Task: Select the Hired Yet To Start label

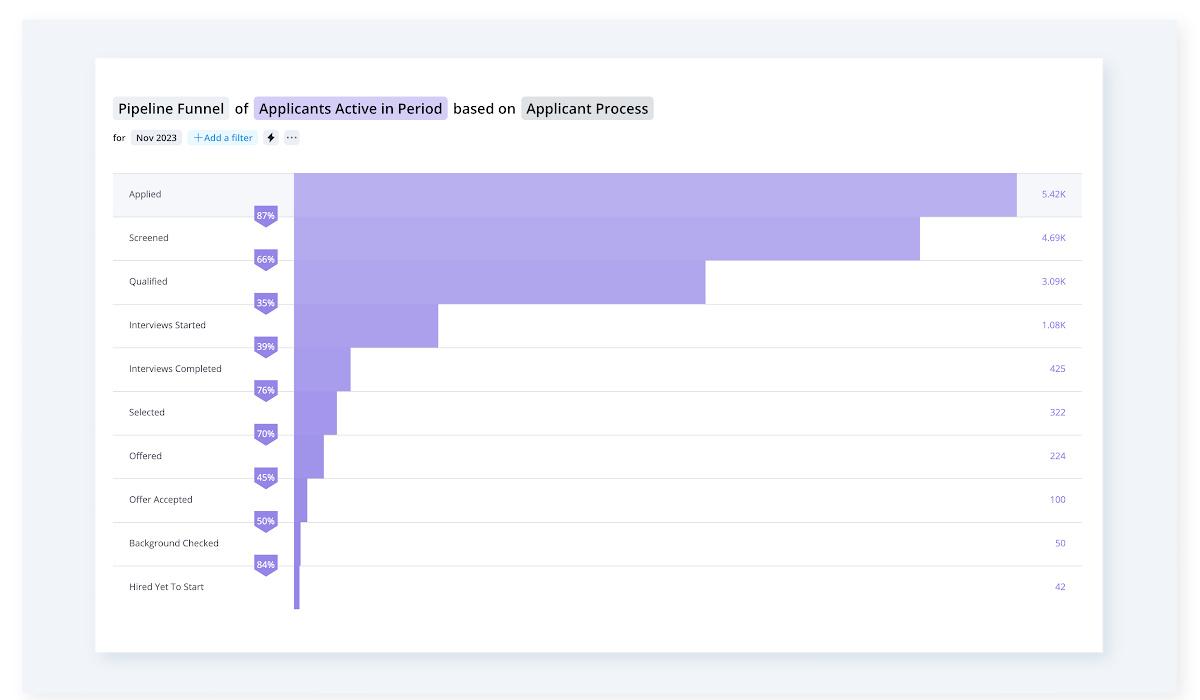Action: pyautogui.click(x=166, y=587)
